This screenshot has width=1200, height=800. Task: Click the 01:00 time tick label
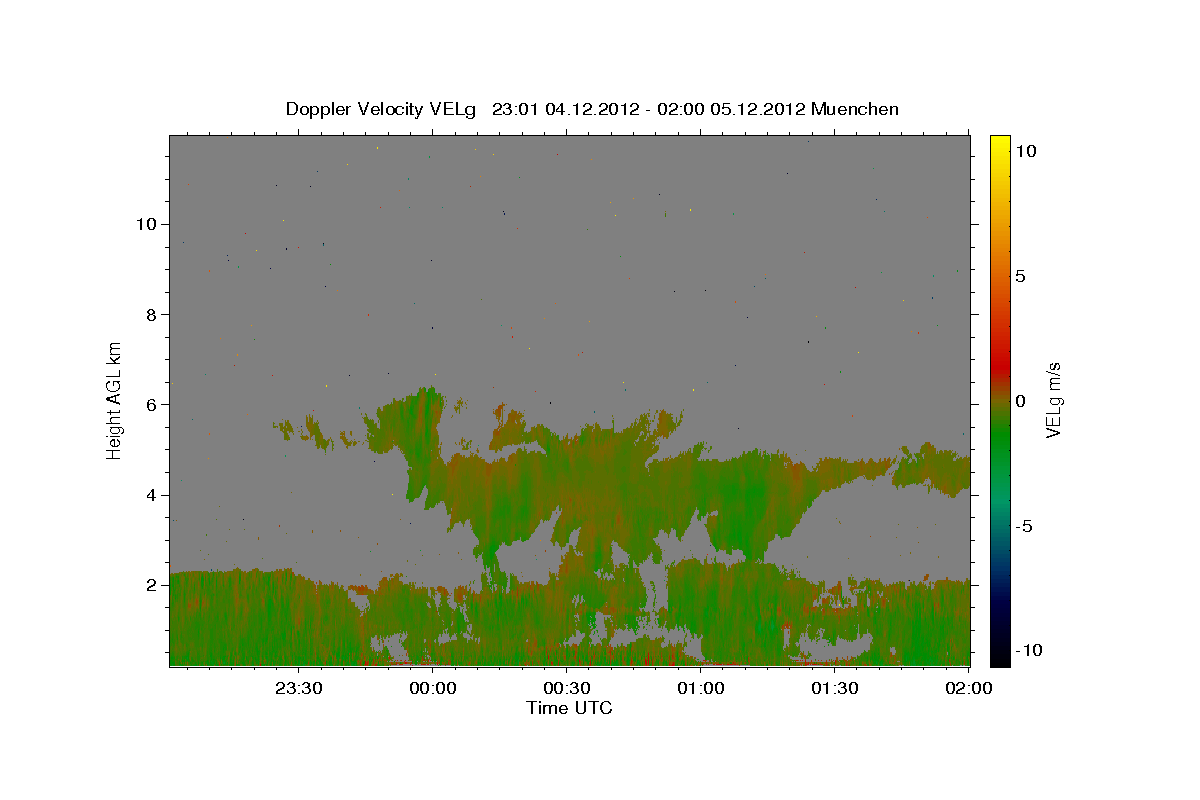click(x=701, y=688)
